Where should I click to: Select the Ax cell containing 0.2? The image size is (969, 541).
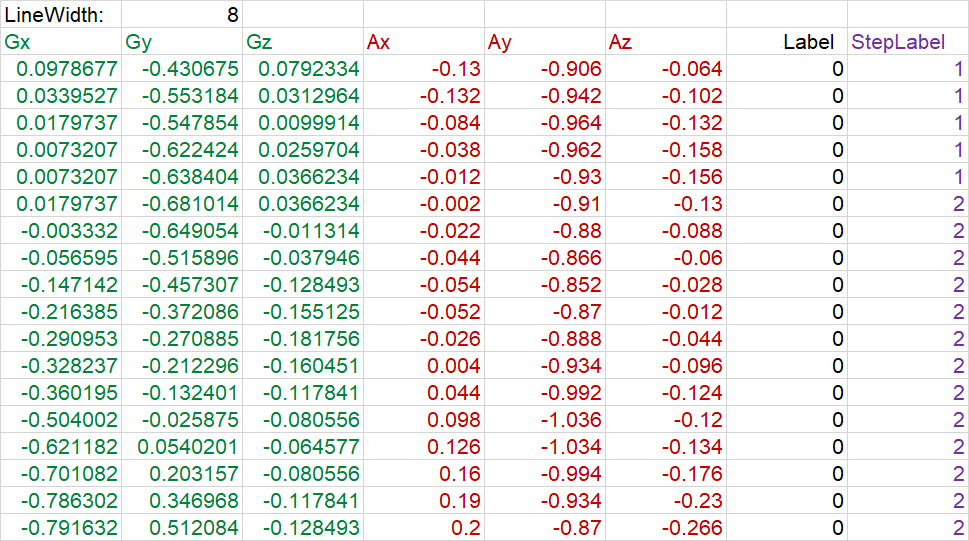tap(424, 528)
